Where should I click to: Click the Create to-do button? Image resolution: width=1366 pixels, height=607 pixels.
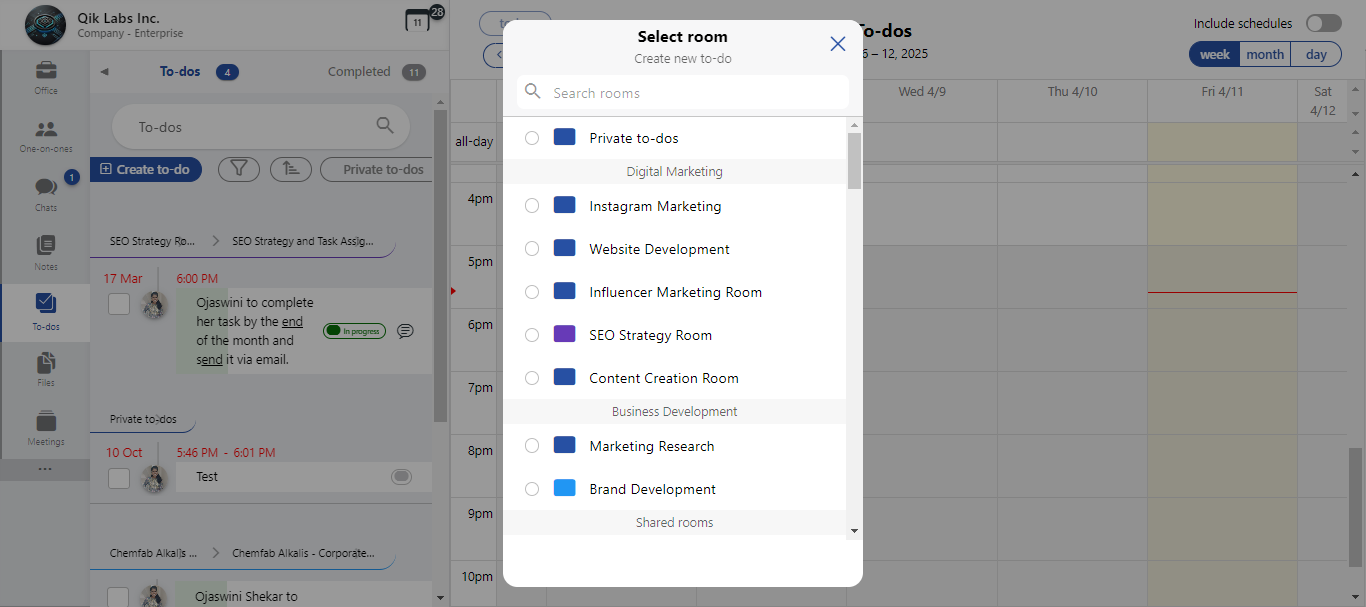pyautogui.click(x=146, y=169)
